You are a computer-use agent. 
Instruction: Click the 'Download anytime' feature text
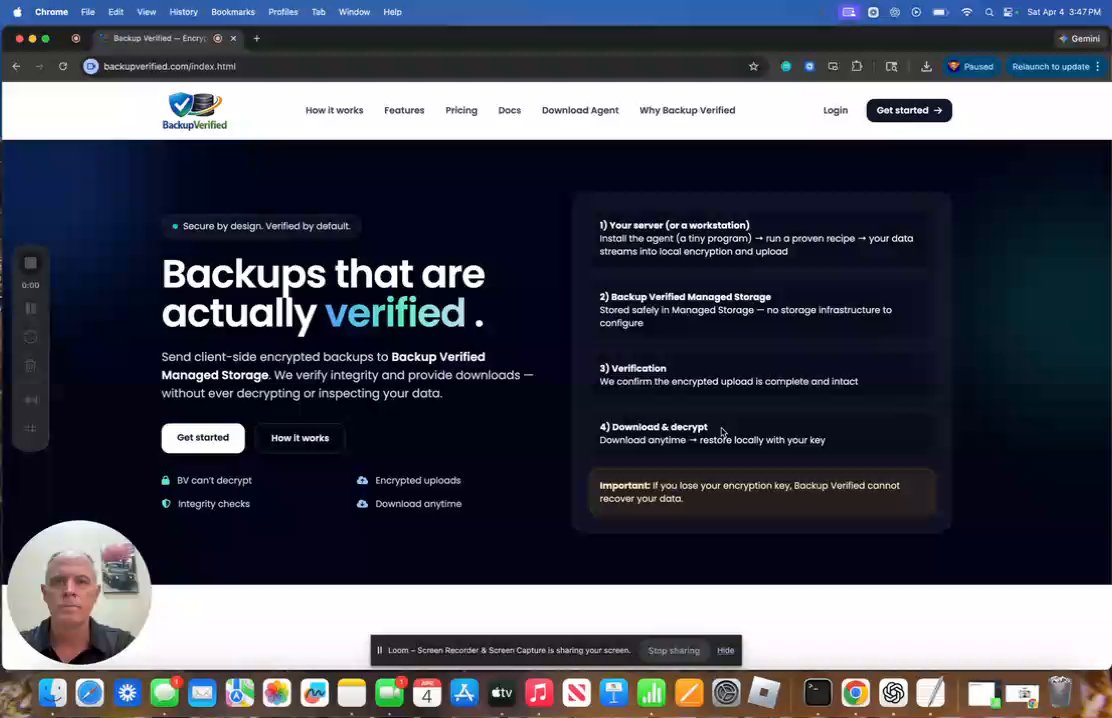point(418,504)
